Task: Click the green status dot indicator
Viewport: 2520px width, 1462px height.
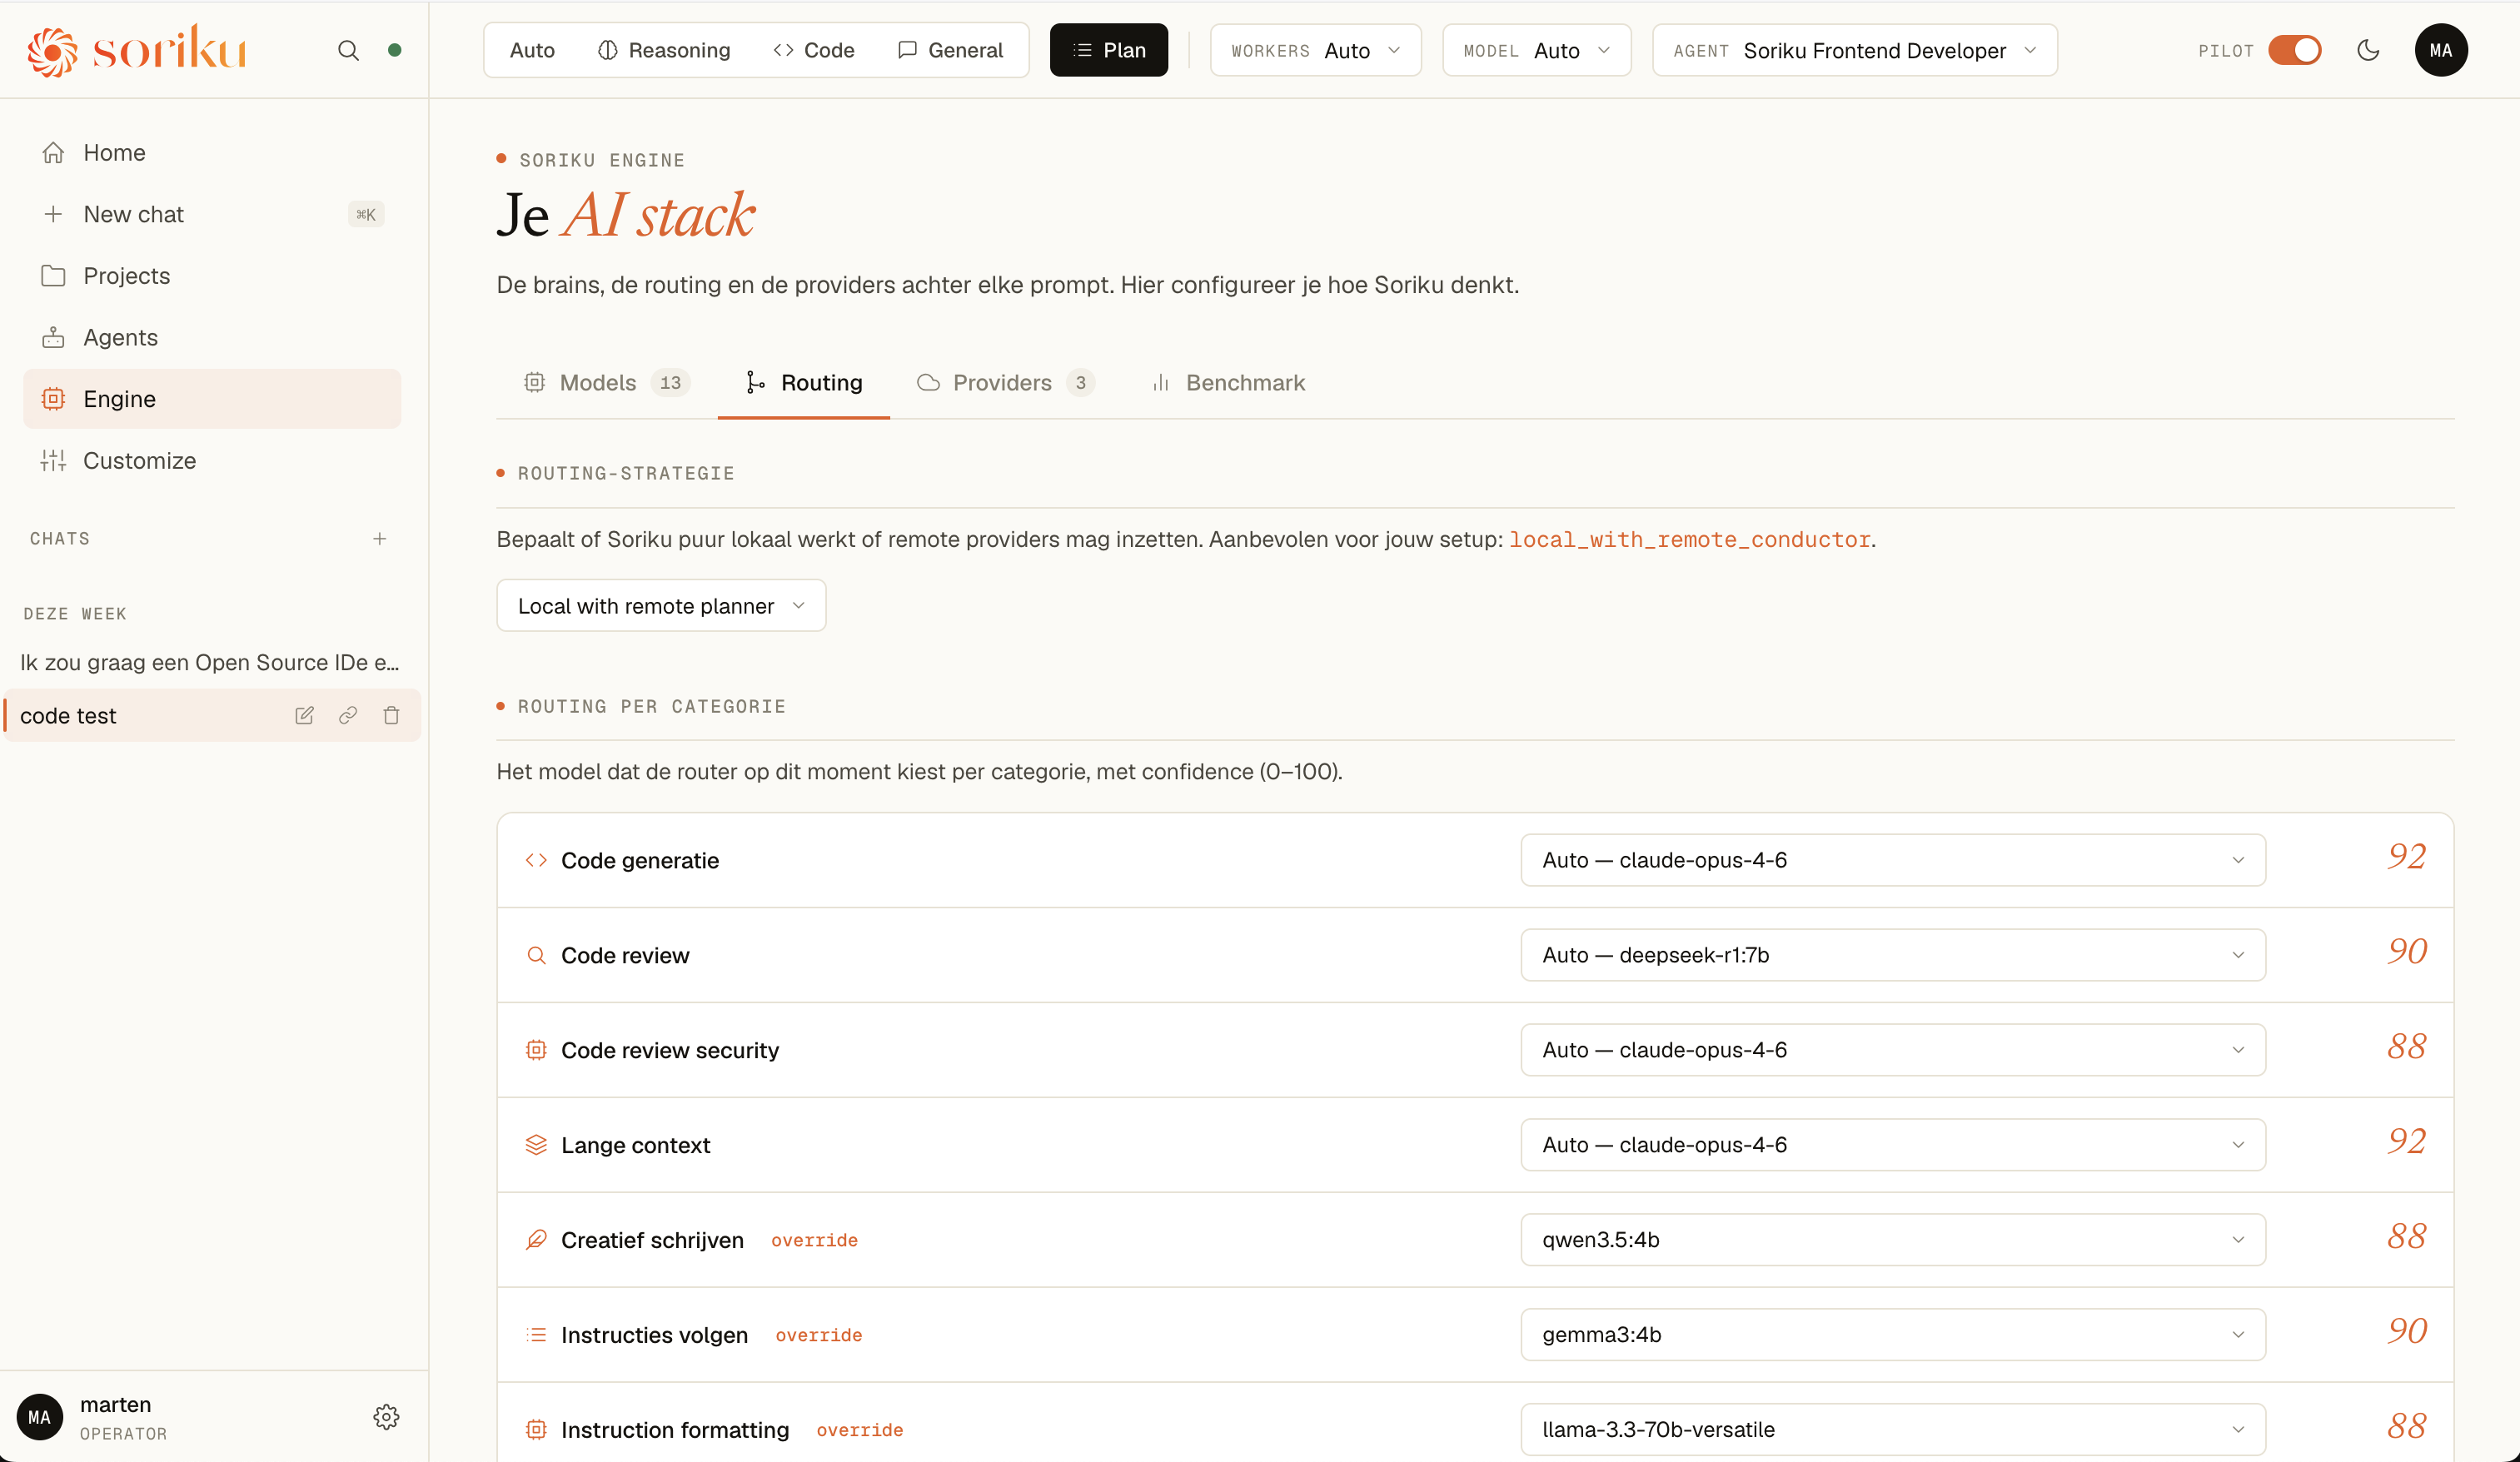Action: click(x=395, y=50)
